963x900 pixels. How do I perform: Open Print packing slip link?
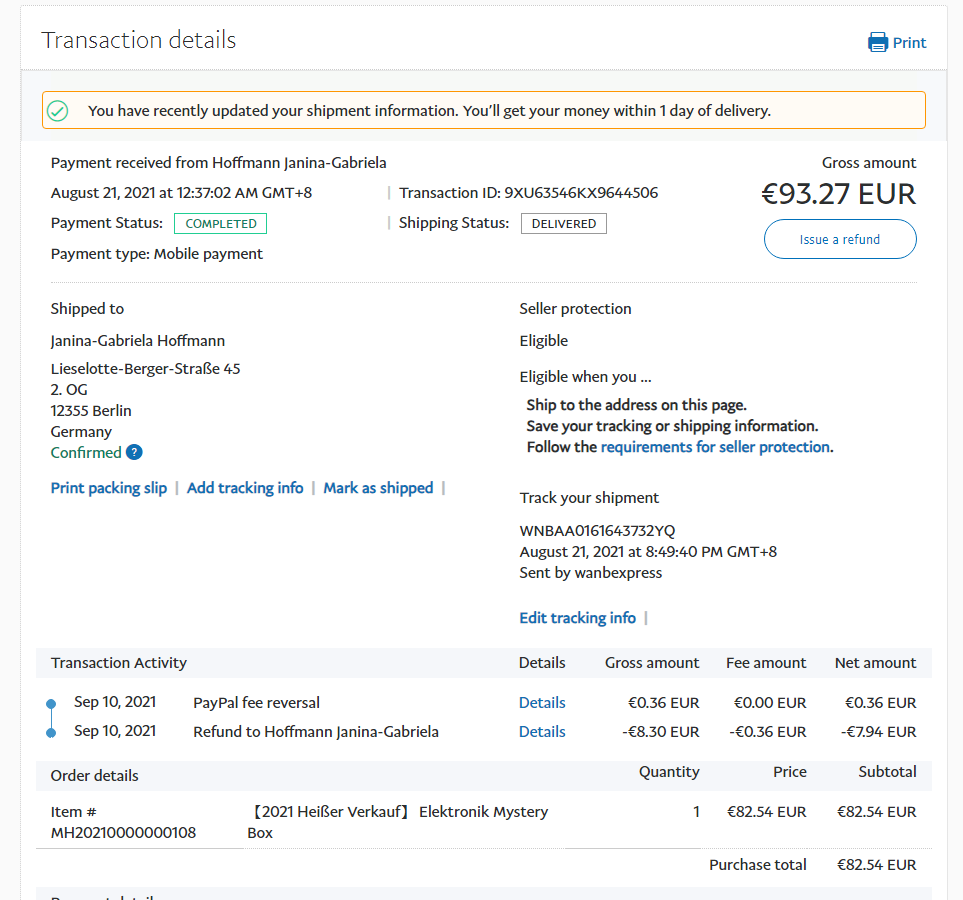(109, 488)
